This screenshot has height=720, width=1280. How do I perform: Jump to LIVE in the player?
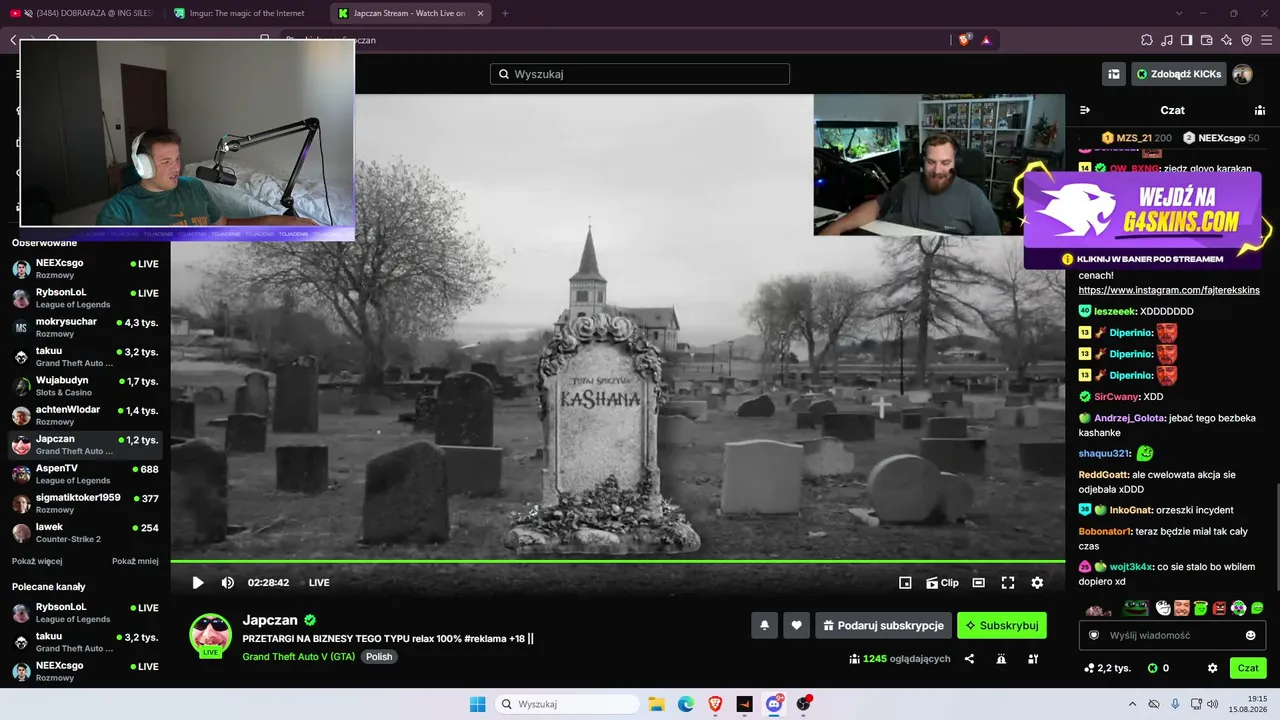coord(319,583)
